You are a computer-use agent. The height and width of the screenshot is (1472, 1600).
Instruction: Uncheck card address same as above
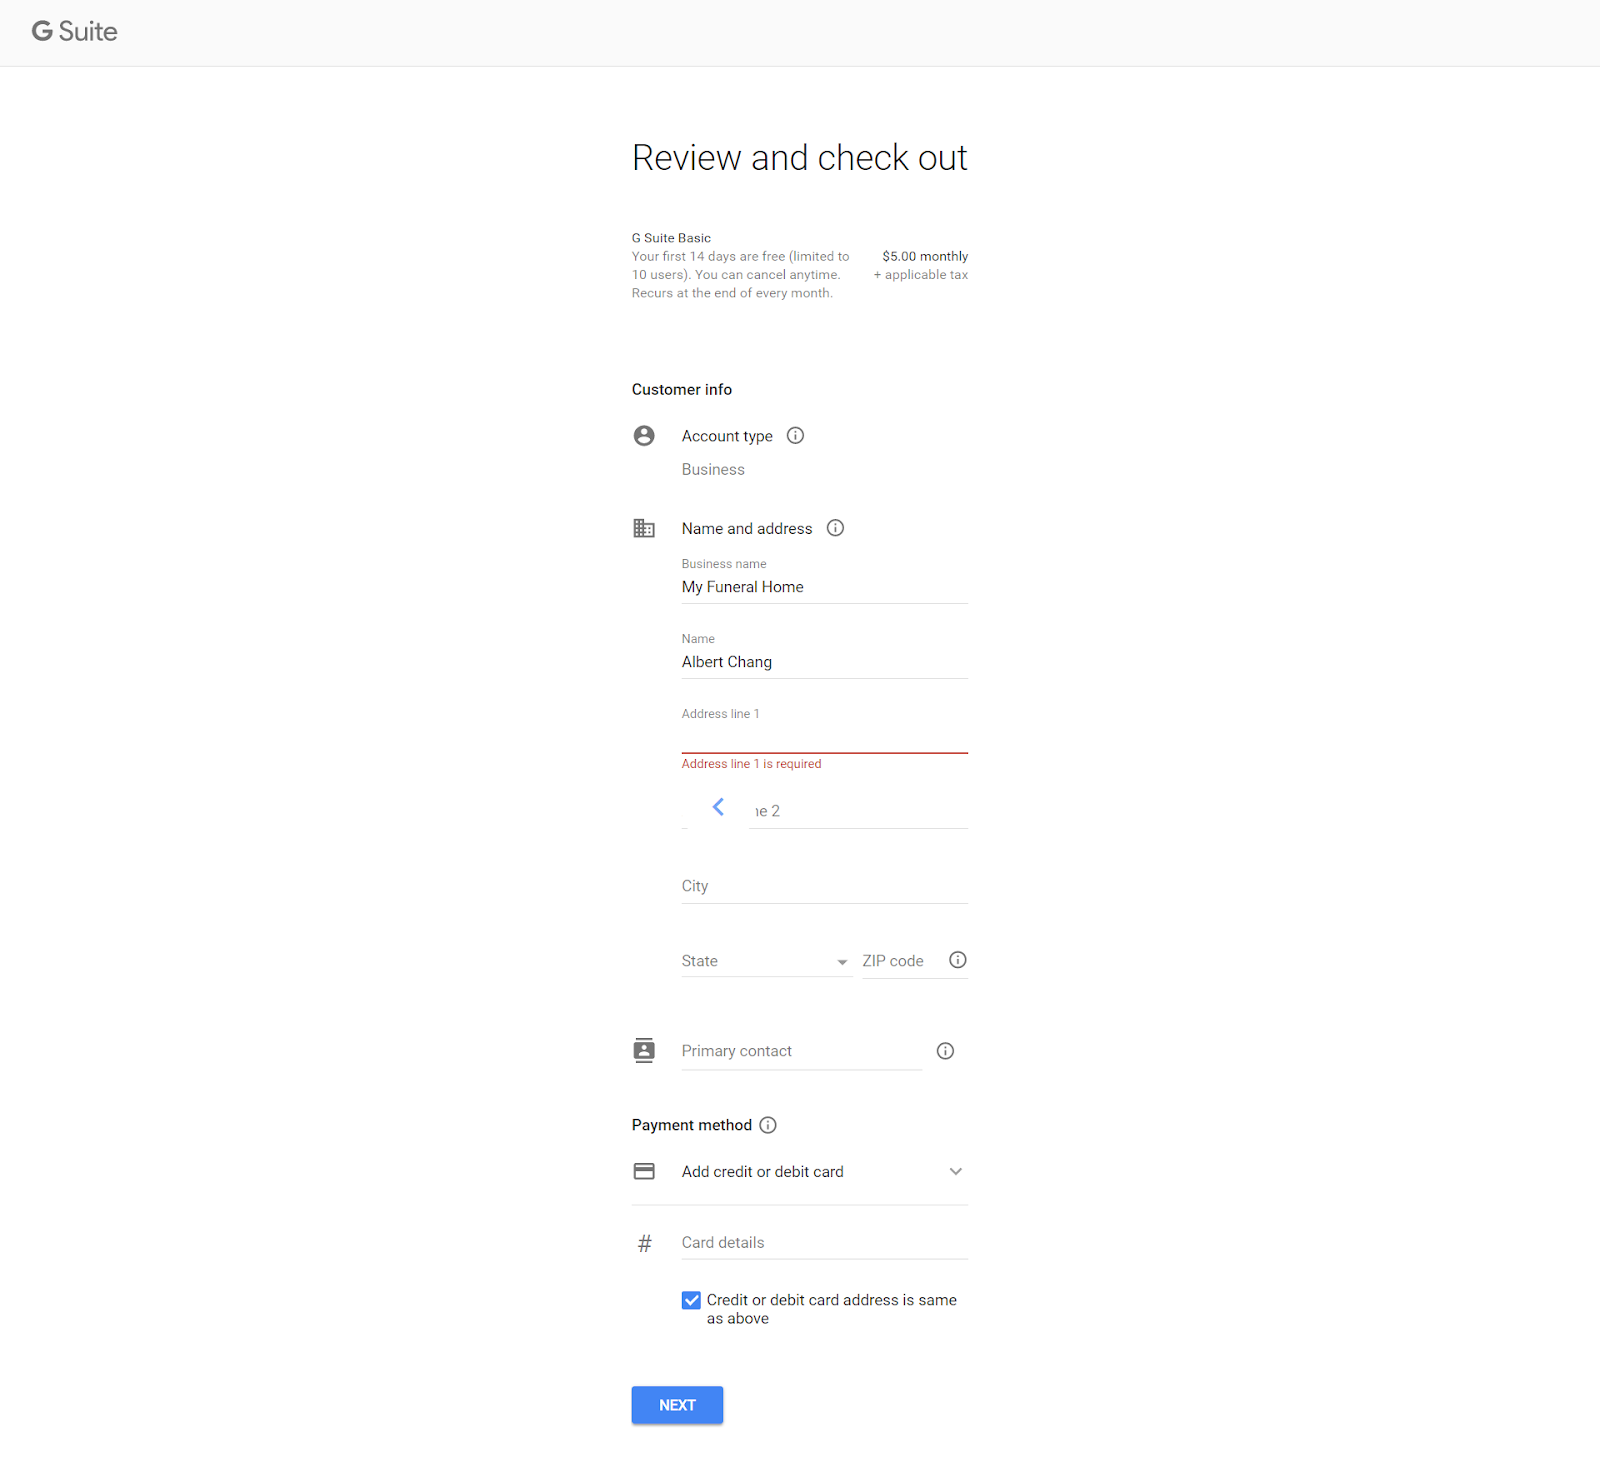pyautogui.click(x=691, y=1300)
